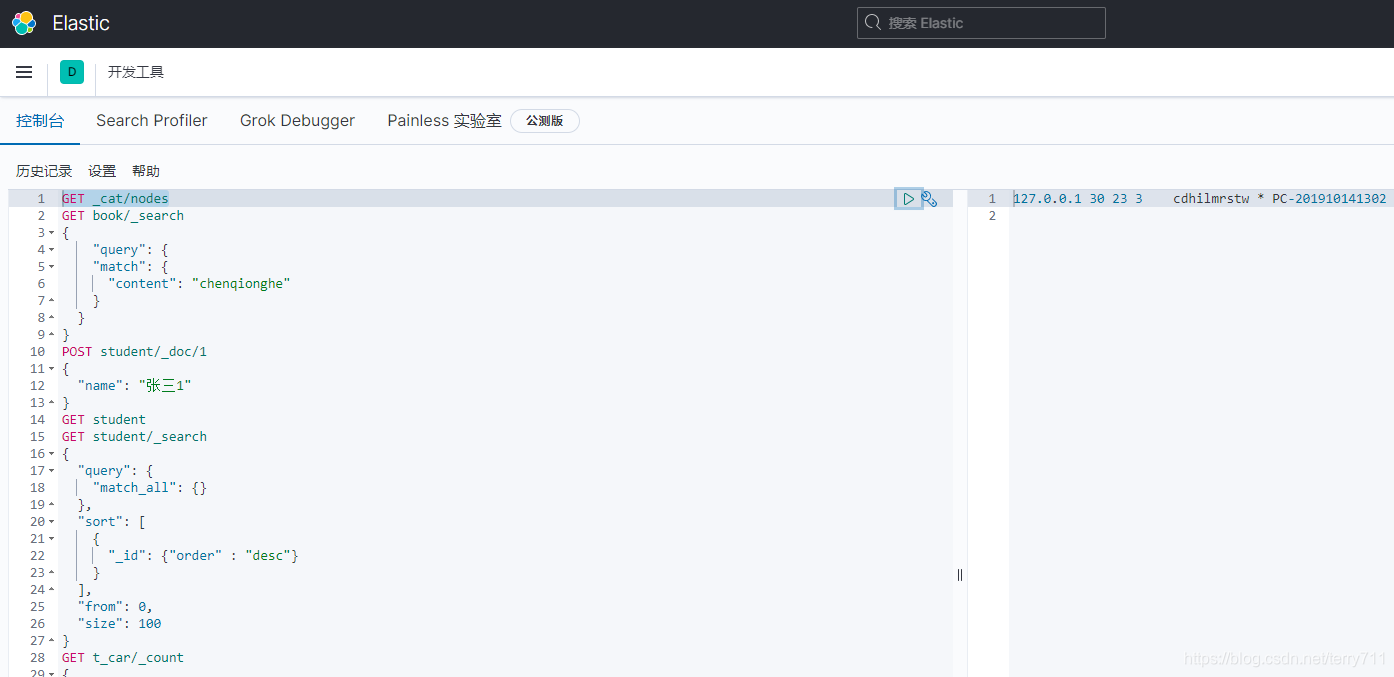Collapse the fold arrow on line 16

click(52, 454)
